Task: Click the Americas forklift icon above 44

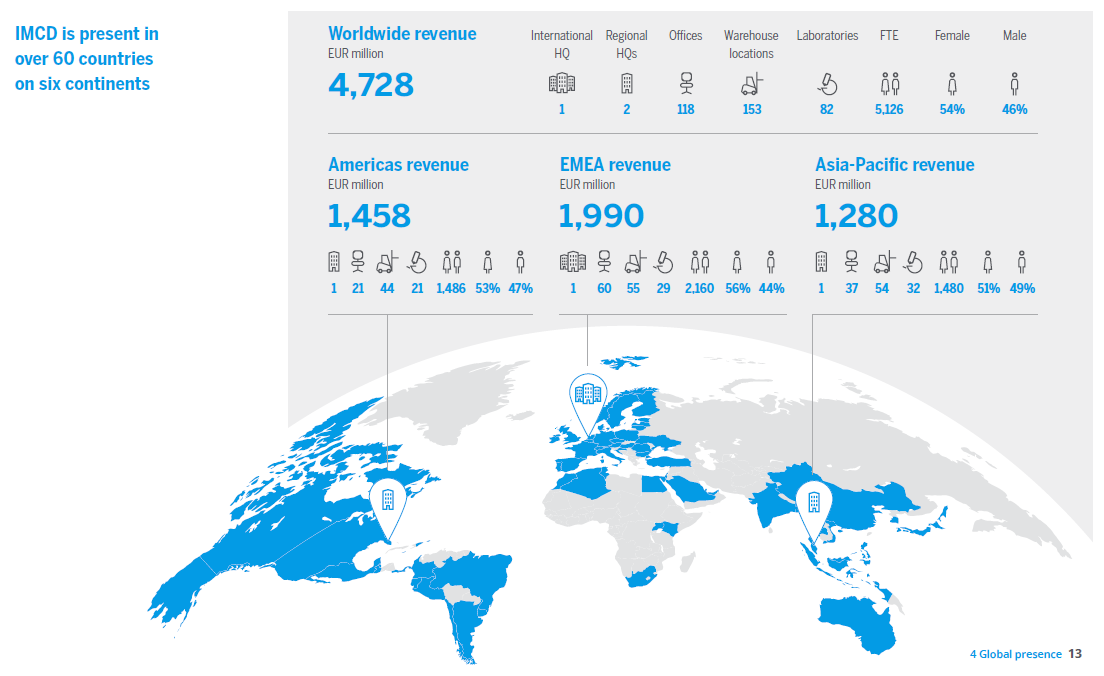Action: click(387, 262)
